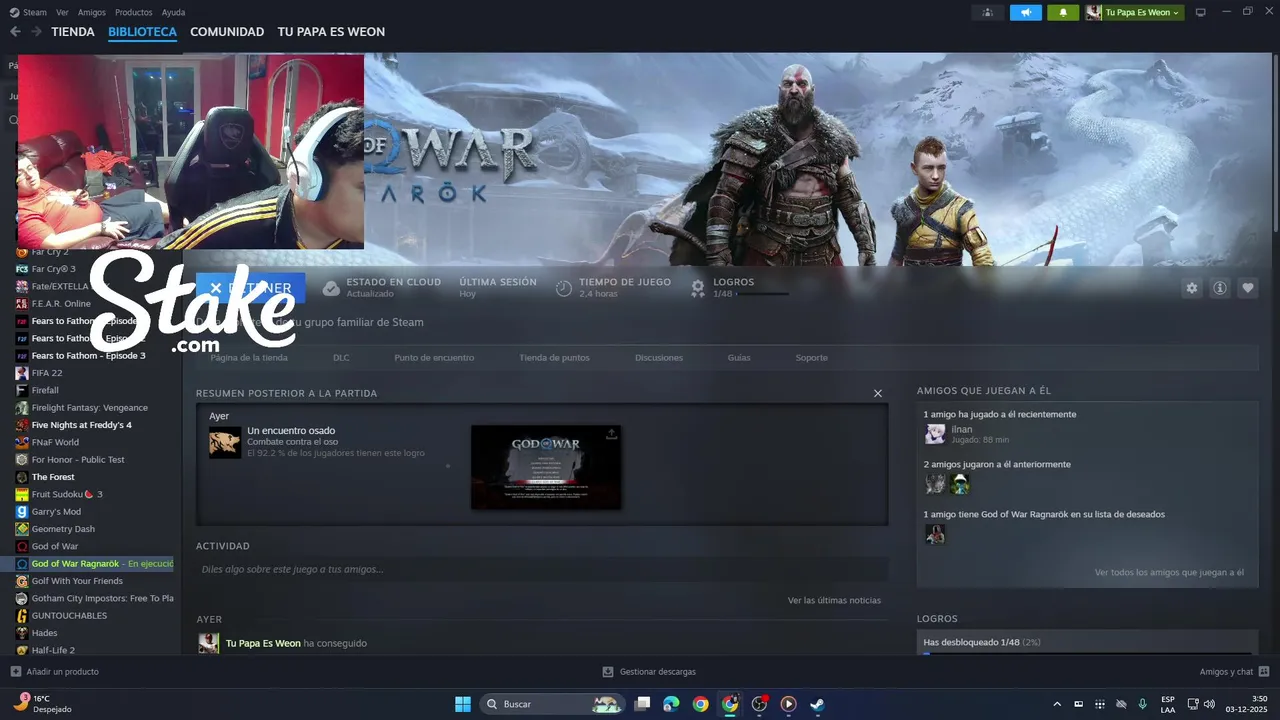The height and width of the screenshot is (720, 1280).
Task: Show hidden system tray icons chevron
Action: point(1057,704)
